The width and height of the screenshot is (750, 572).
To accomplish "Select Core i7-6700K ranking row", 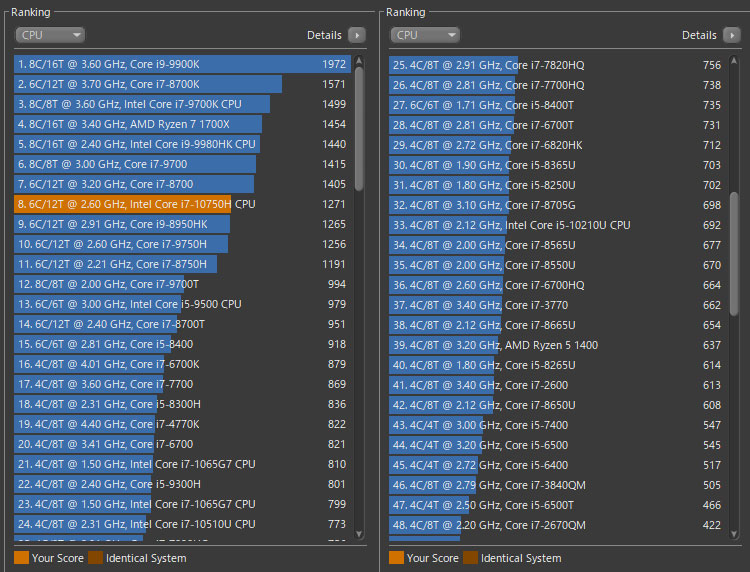I will 183,364.
